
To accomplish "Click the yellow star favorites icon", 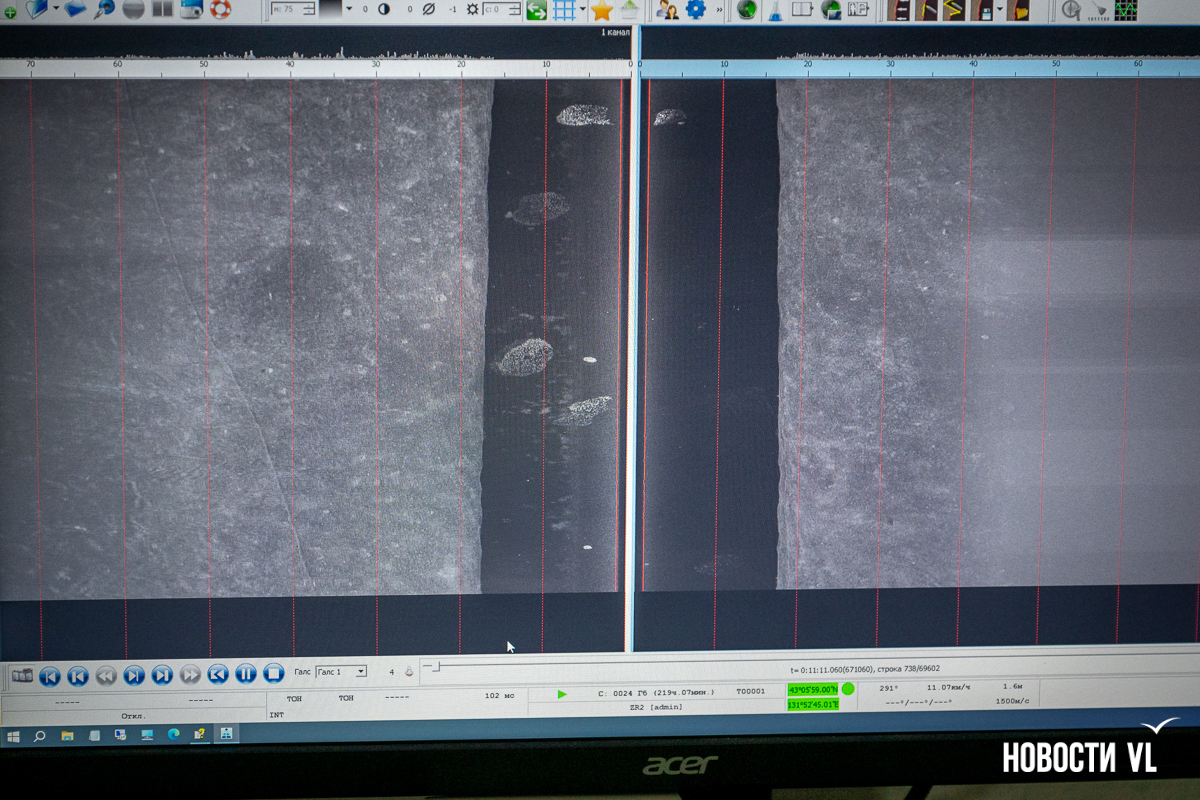I will pos(601,10).
